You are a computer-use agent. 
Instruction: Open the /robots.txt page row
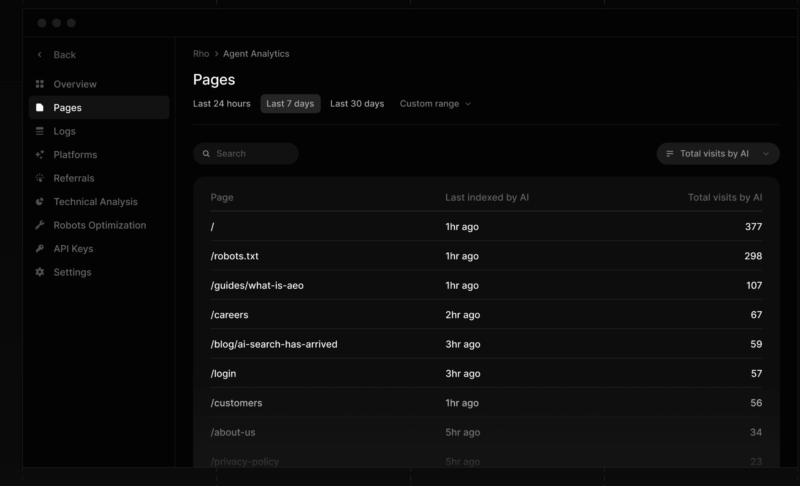(235, 256)
